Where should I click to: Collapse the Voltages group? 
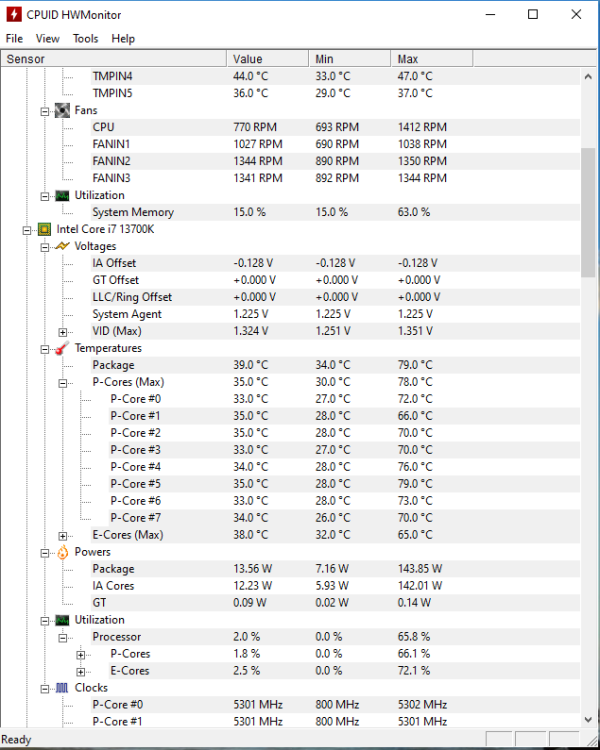coord(45,247)
